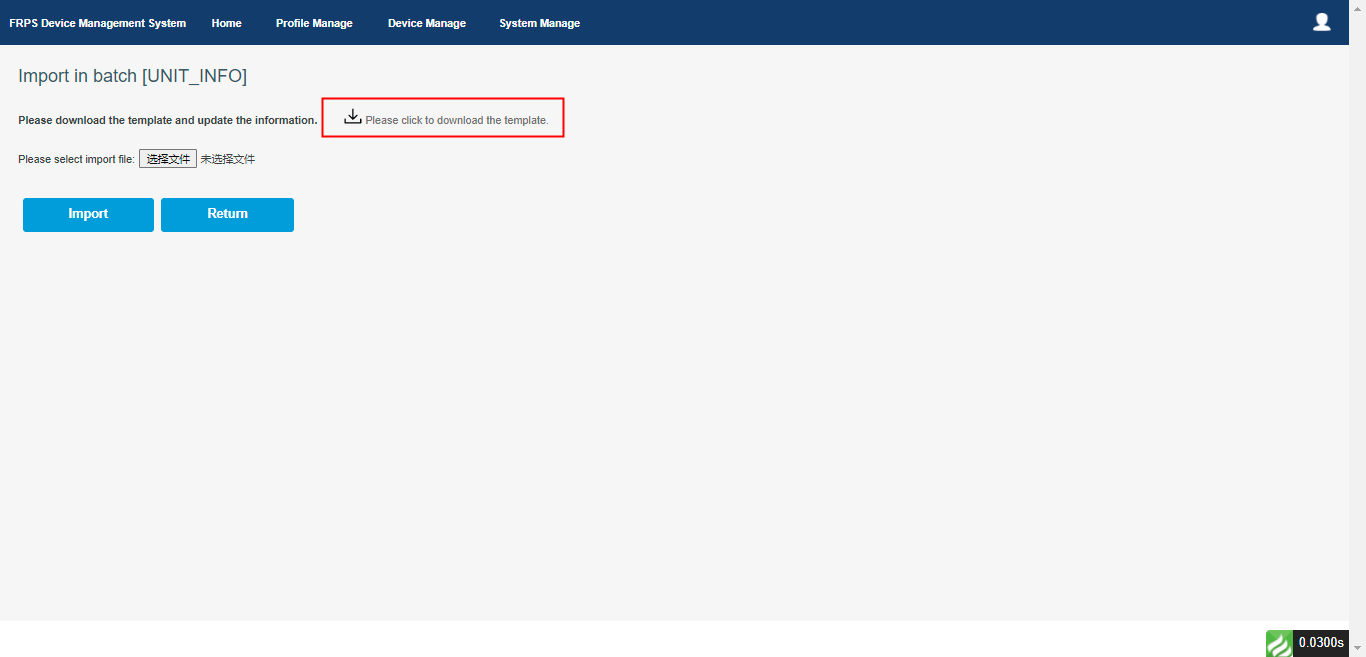This screenshot has height=657, width=1366.
Task: Click 'Please click to download the template' link
Action: 456,120
